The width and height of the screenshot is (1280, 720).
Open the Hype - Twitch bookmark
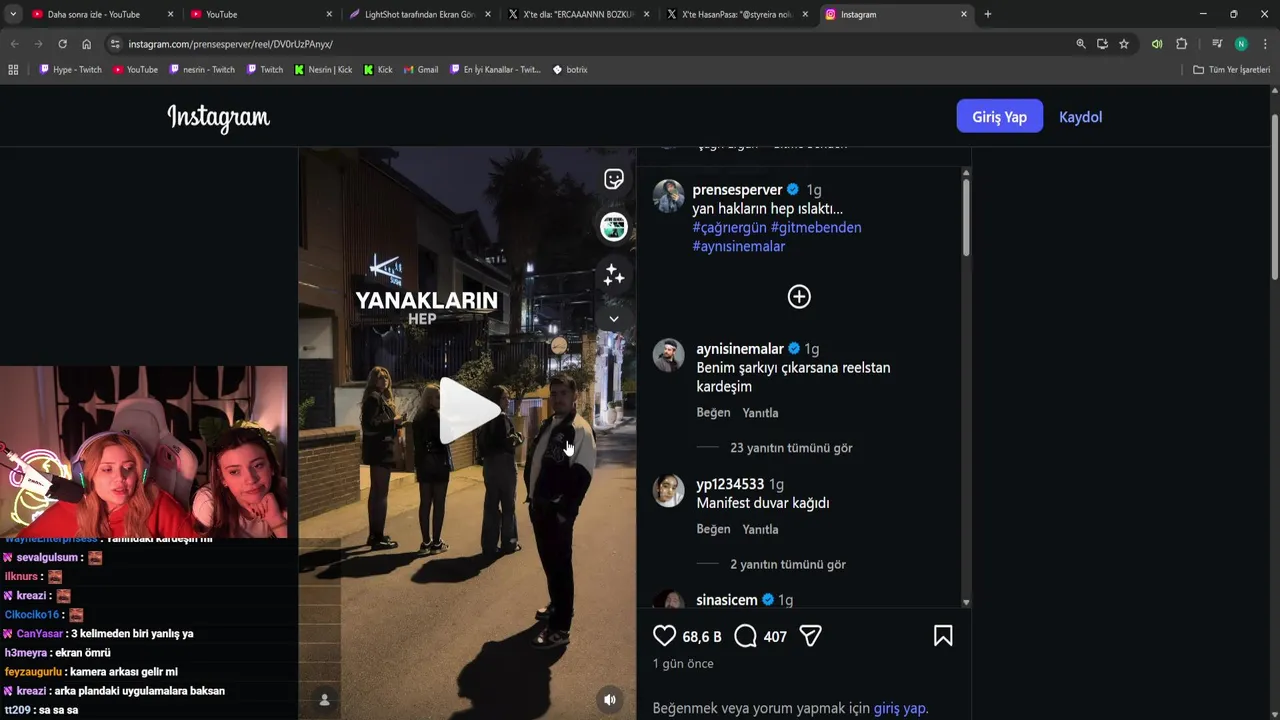click(71, 70)
